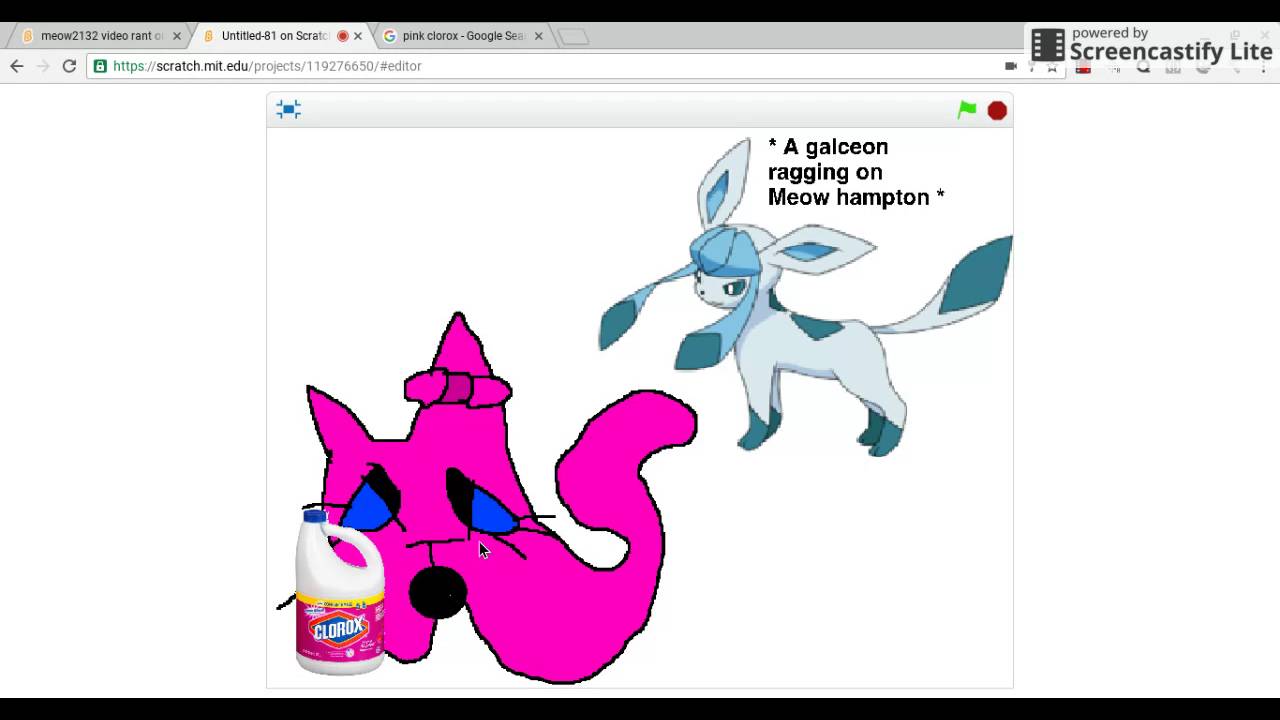
Task: Open a new browser tab
Action: pyautogui.click(x=573, y=37)
